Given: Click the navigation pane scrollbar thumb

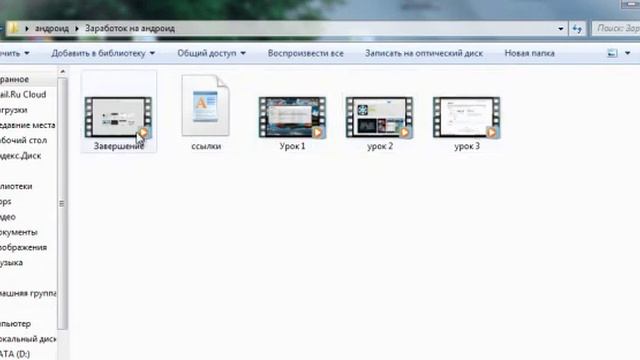Looking at the screenshot, I should (62, 203).
